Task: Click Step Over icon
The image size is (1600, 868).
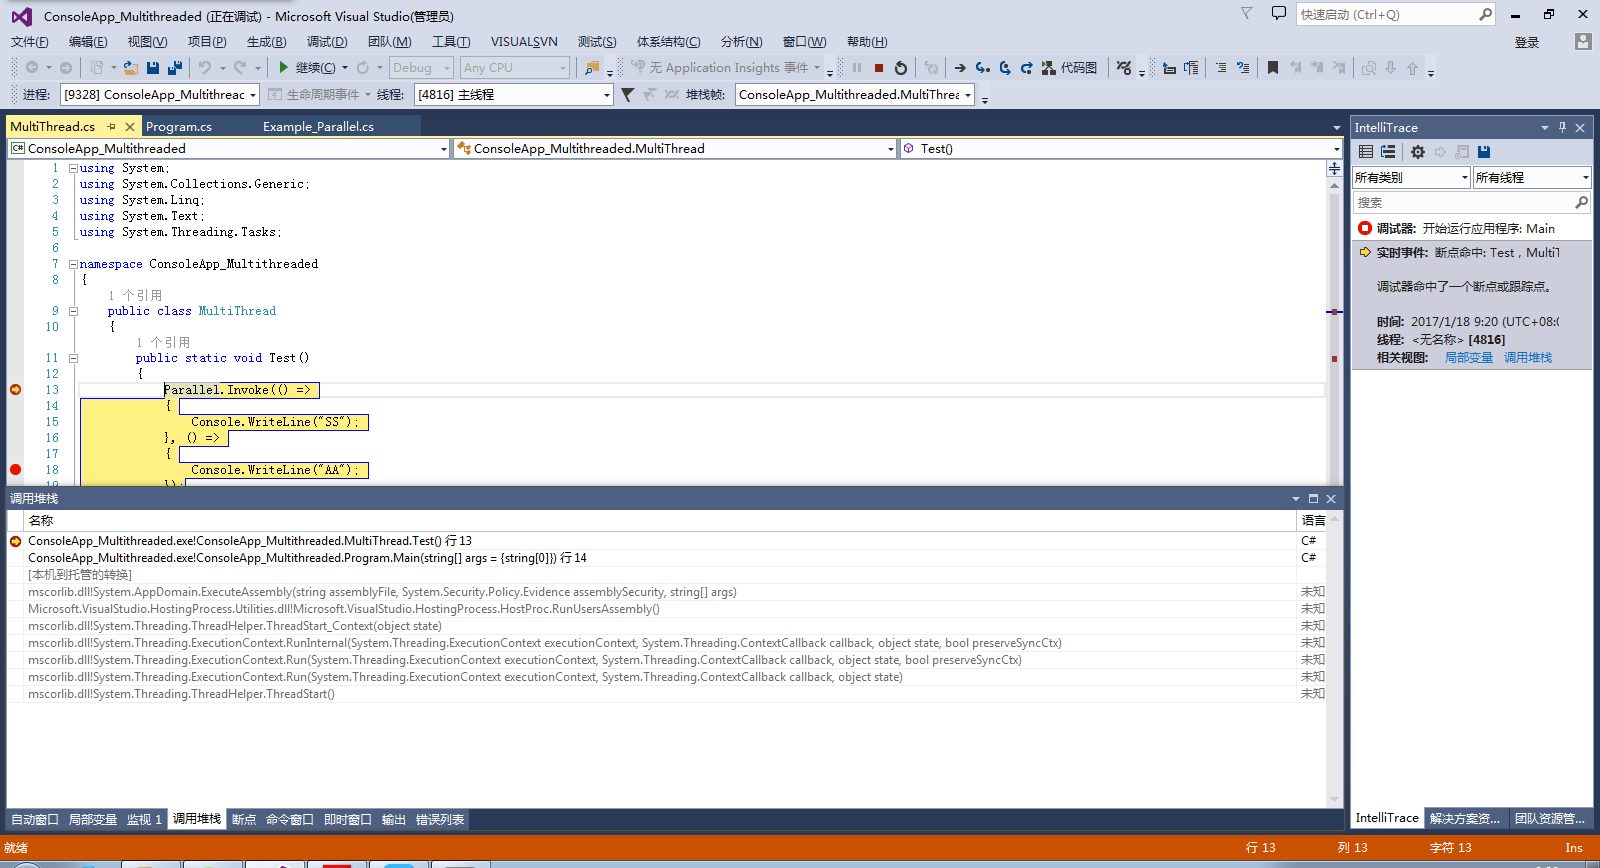Action: pos(1005,68)
